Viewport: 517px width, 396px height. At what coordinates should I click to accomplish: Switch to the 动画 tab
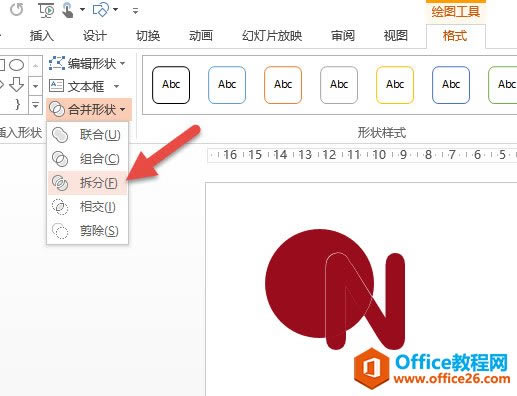[x=201, y=35]
